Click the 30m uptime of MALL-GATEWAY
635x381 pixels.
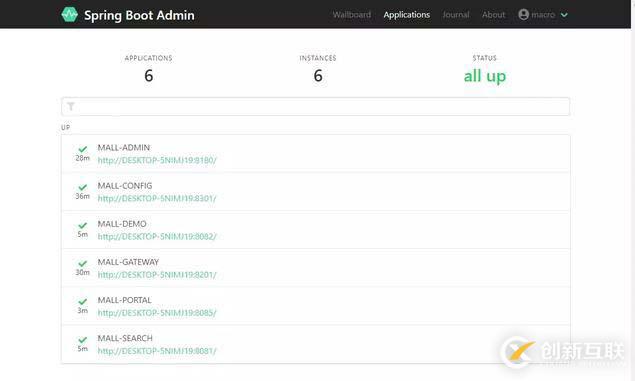pos(83,272)
